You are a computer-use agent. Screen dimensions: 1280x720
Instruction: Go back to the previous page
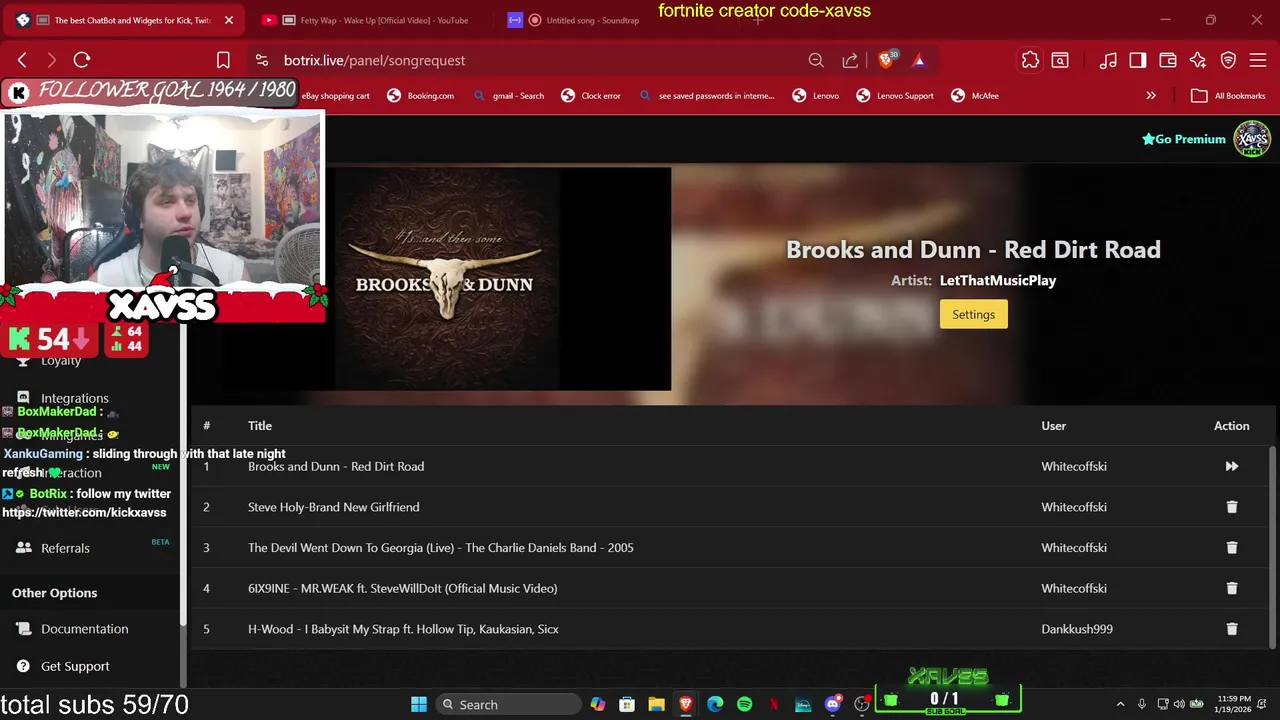coord(22,60)
